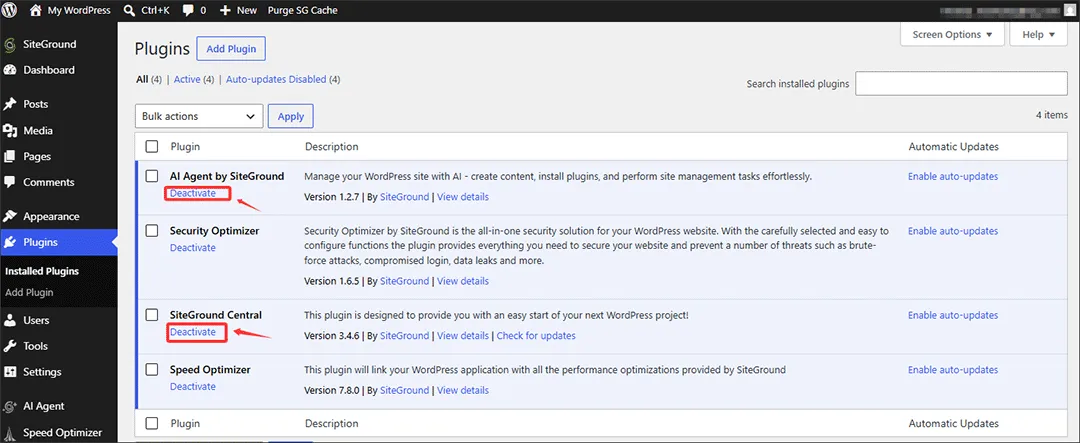1080x443 pixels.
Task: Focus the Search installed plugins field
Action: point(961,83)
